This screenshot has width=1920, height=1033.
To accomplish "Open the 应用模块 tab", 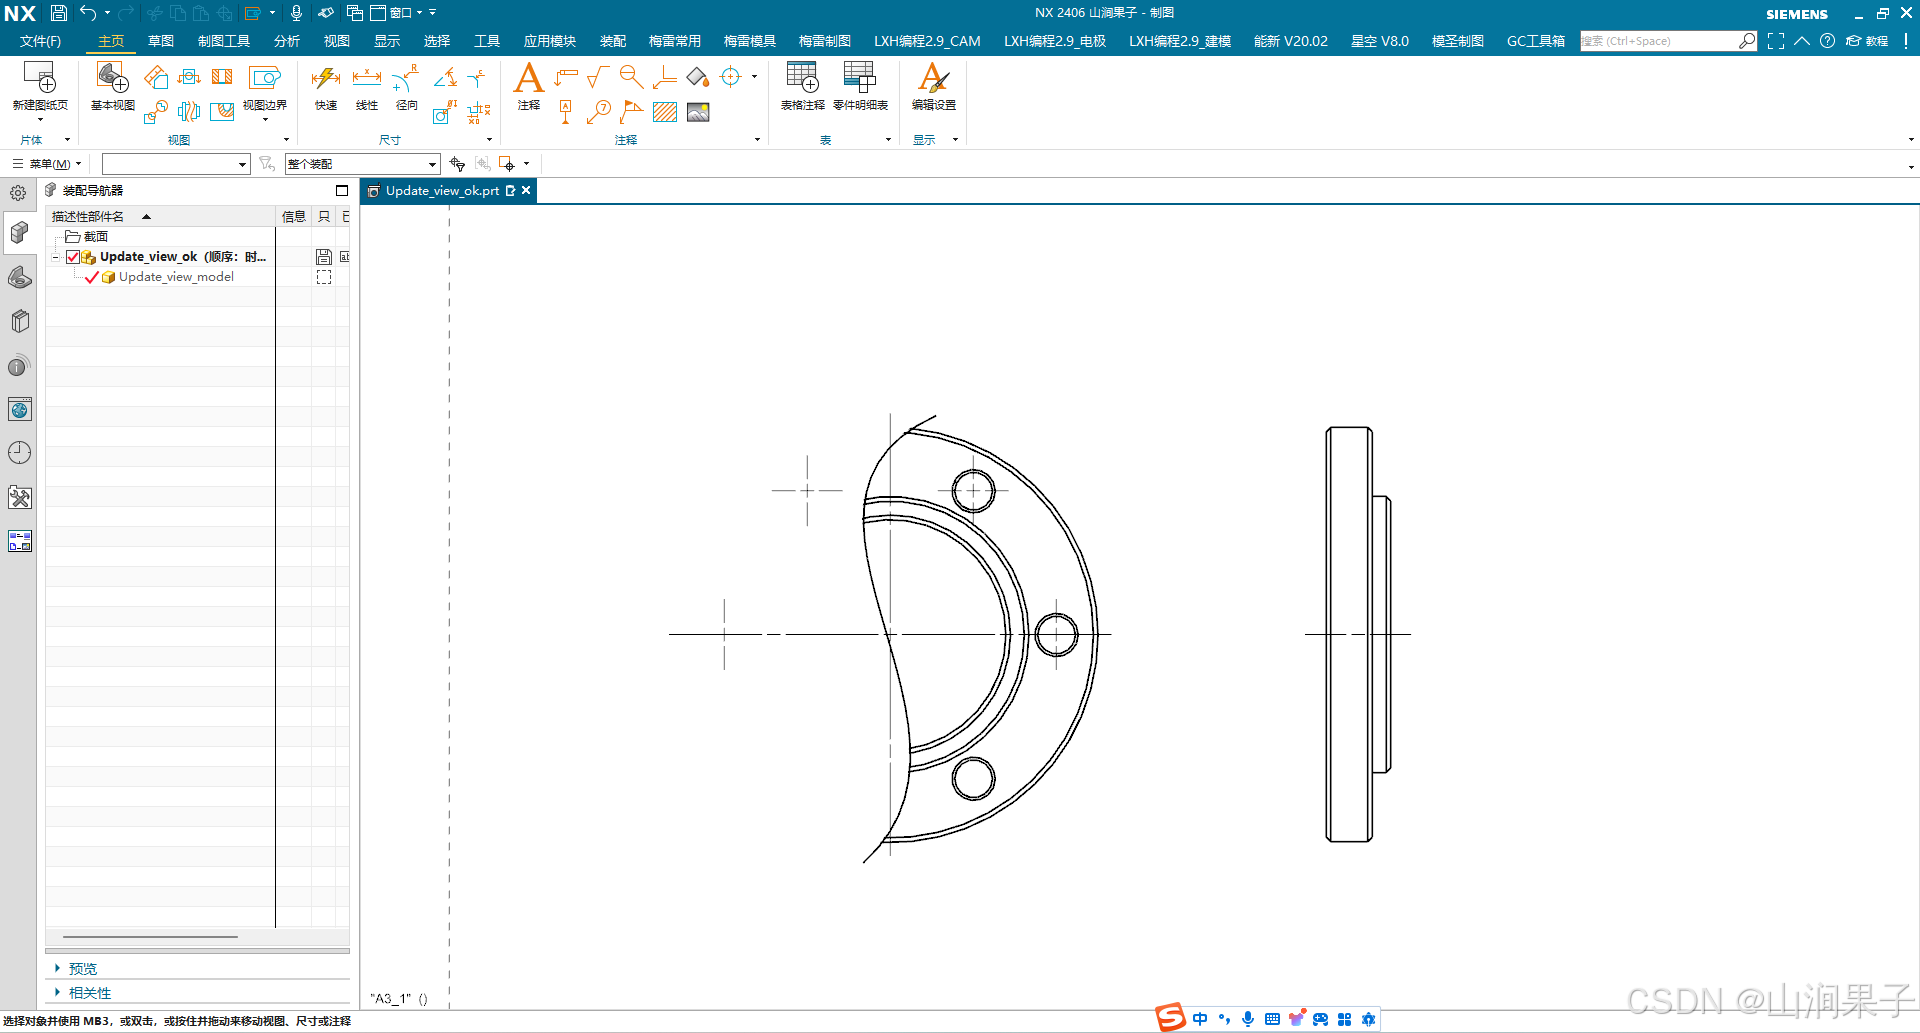I will click(x=550, y=41).
